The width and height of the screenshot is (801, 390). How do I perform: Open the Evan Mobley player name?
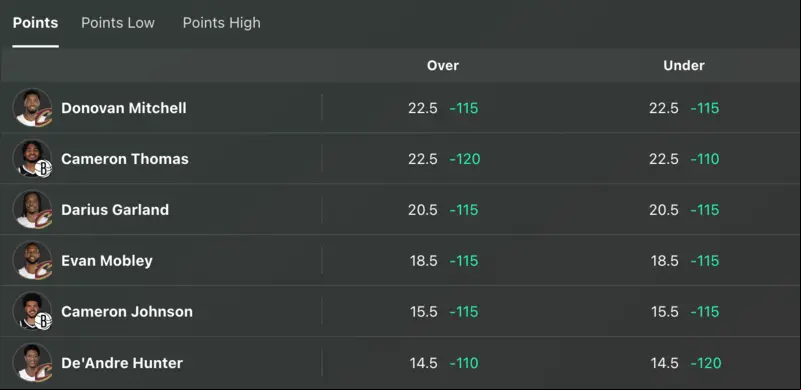pos(107,261)
